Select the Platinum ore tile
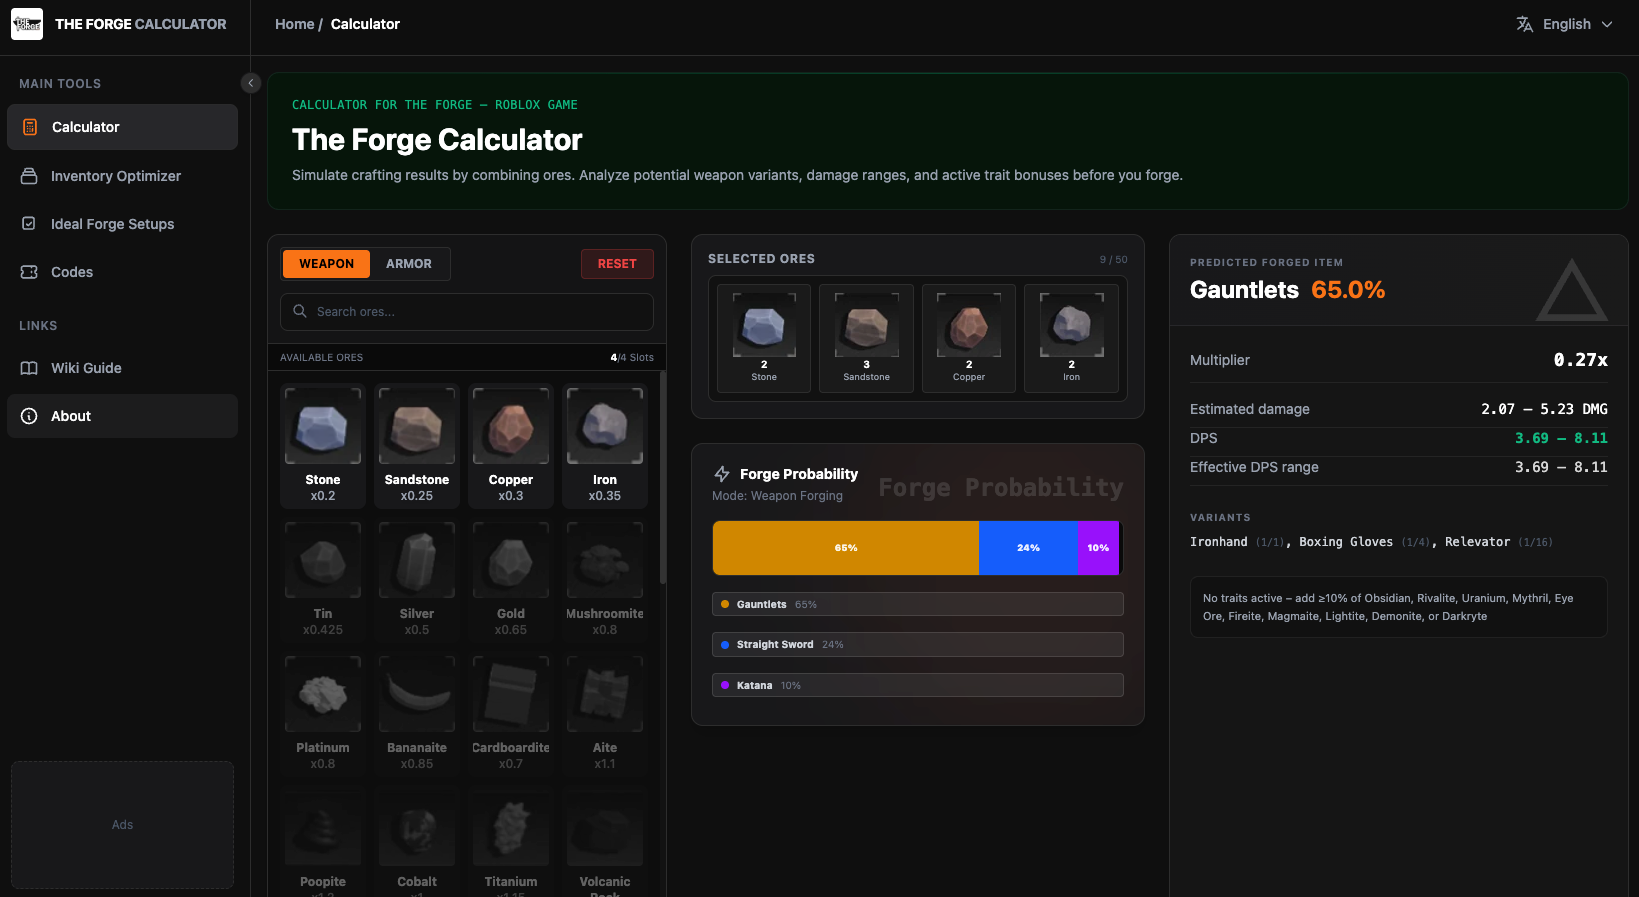This screenshot has width=1639, height=897. click(323, 714)
